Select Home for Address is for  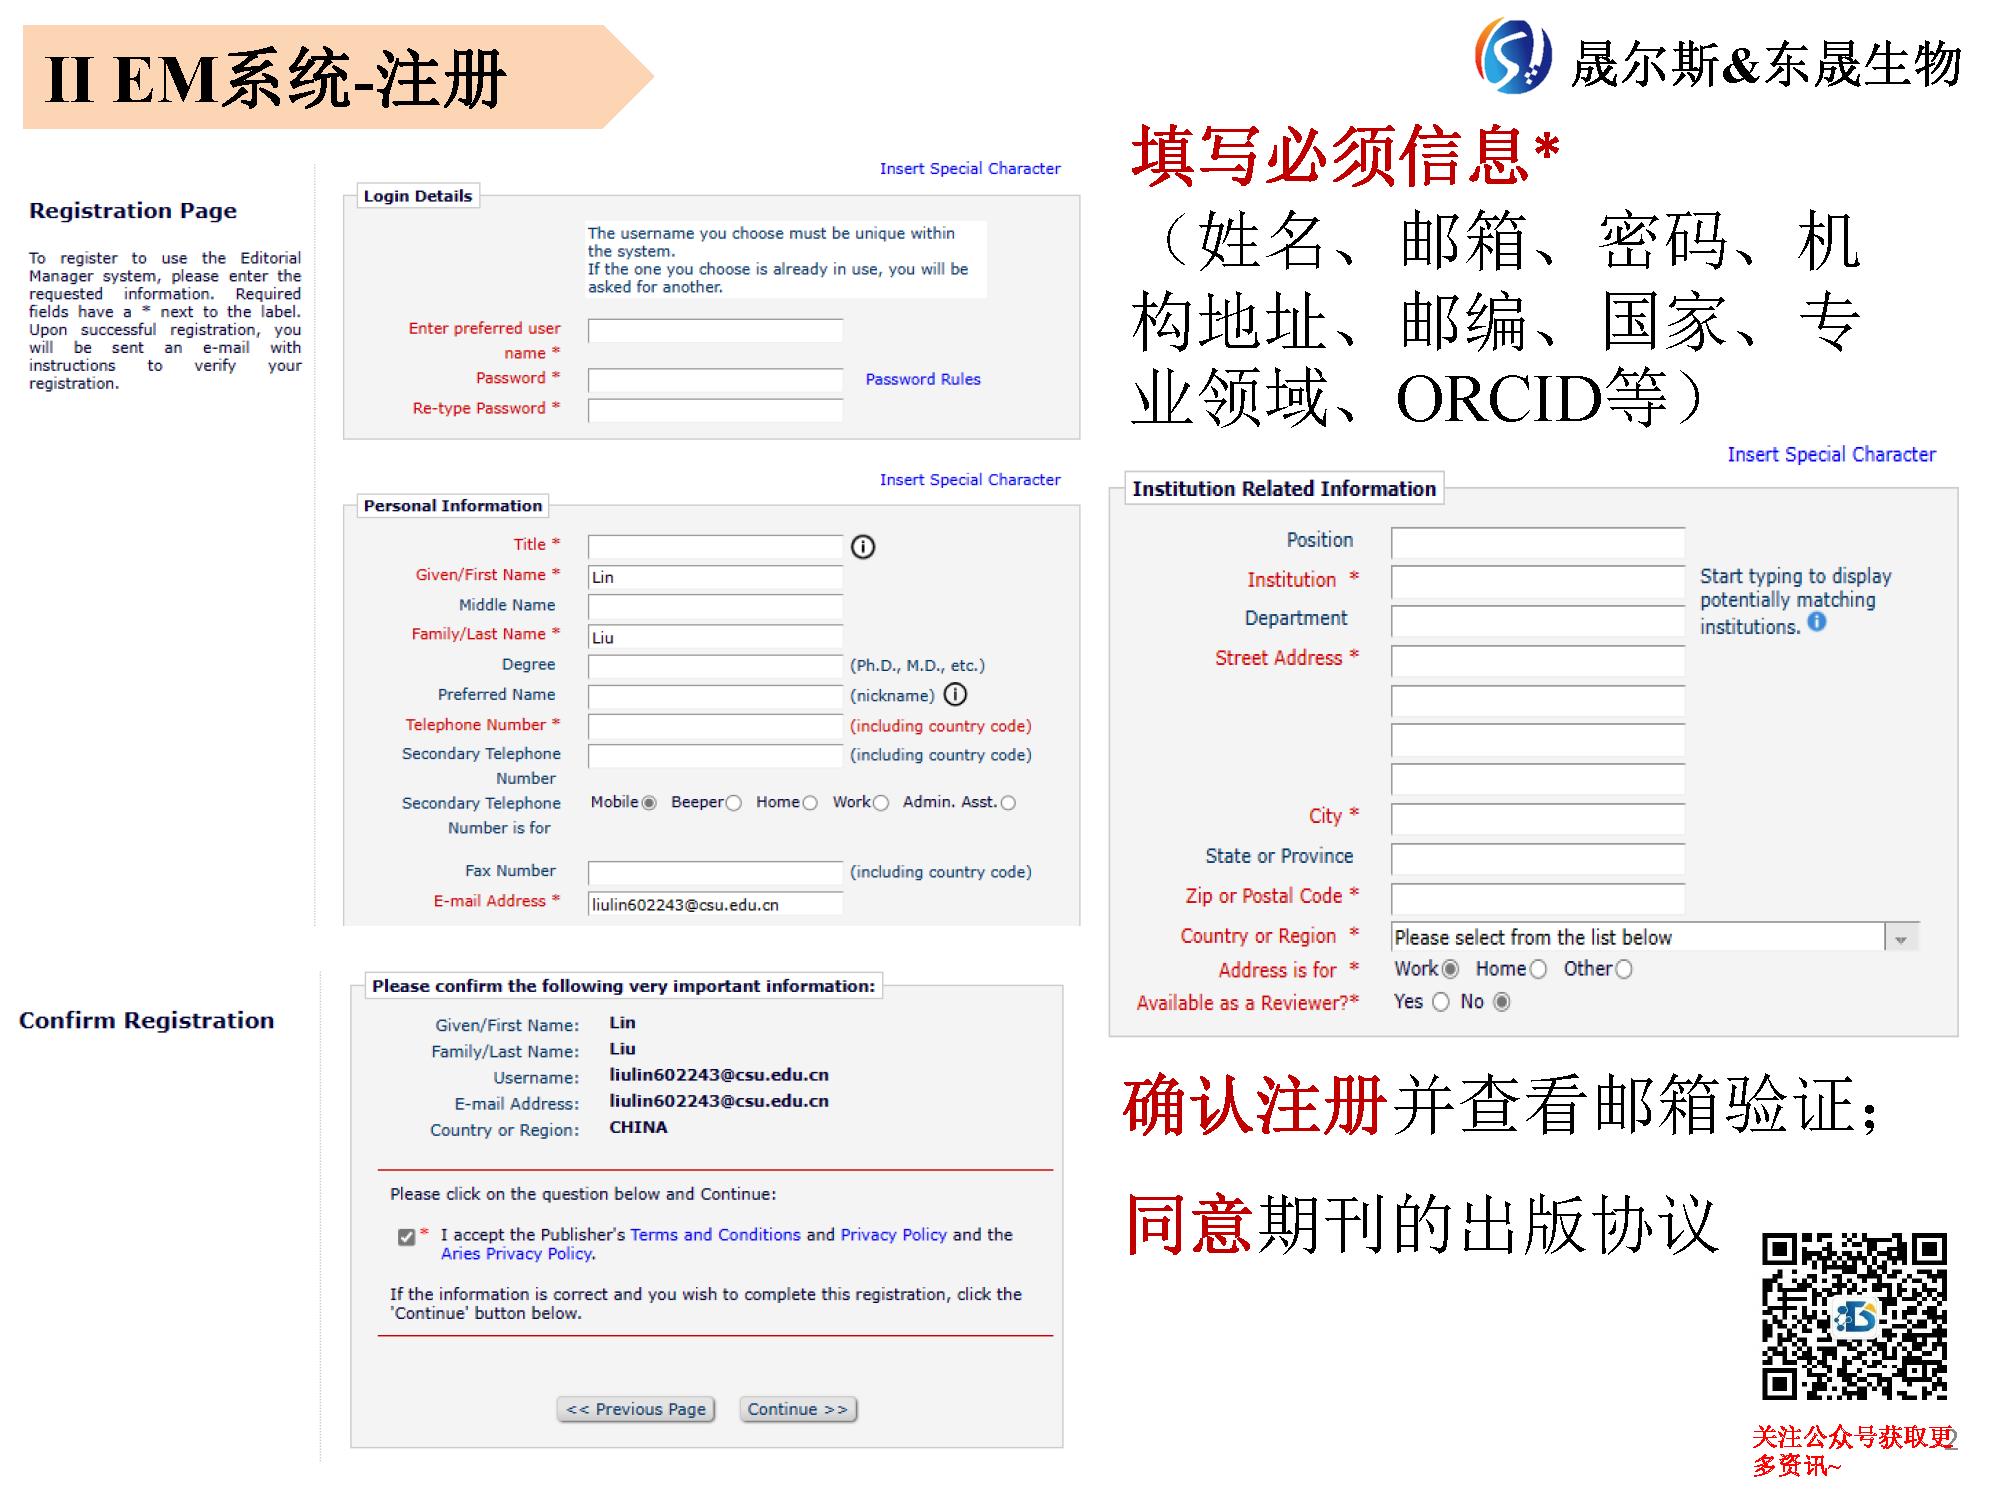(x=1538, y=969)
